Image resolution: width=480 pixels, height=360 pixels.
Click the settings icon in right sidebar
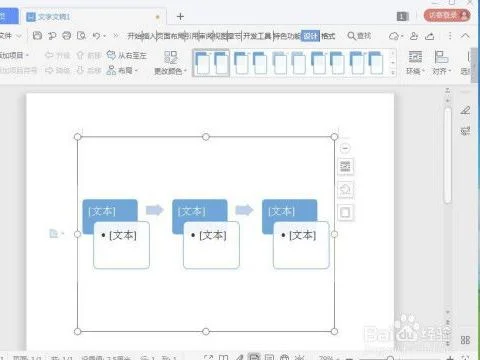point(465,130)
